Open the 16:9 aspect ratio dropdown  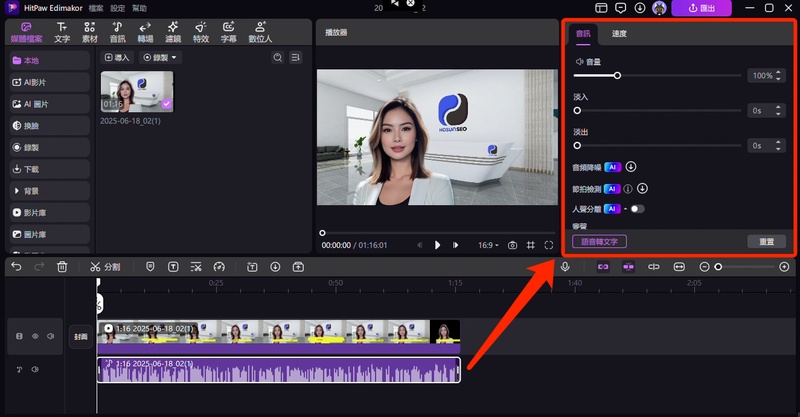[487, 245]
